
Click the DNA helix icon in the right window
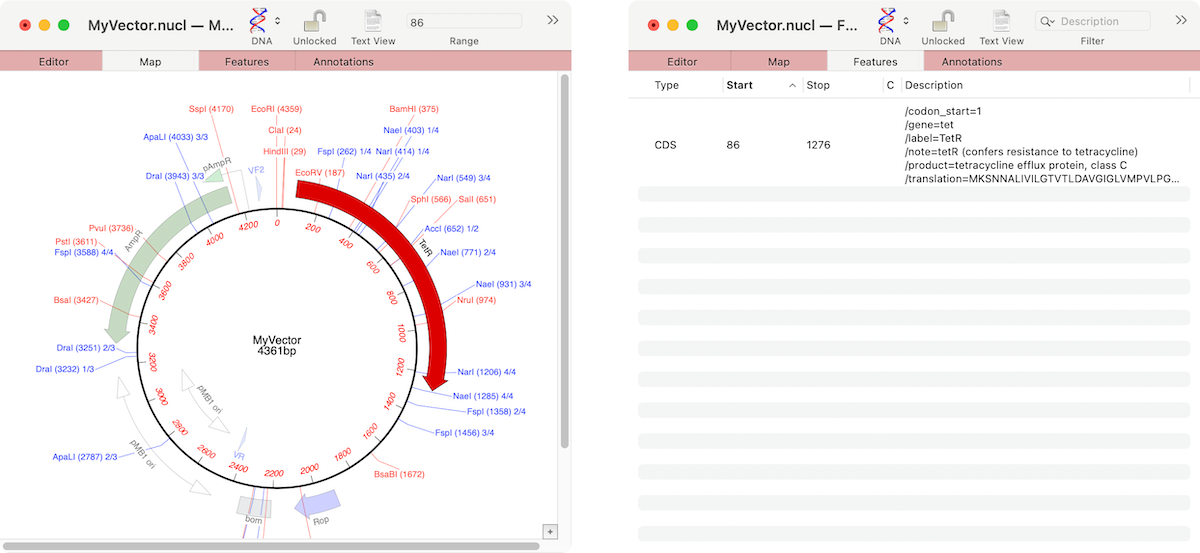pyautogui.click(x=887, y=20)
